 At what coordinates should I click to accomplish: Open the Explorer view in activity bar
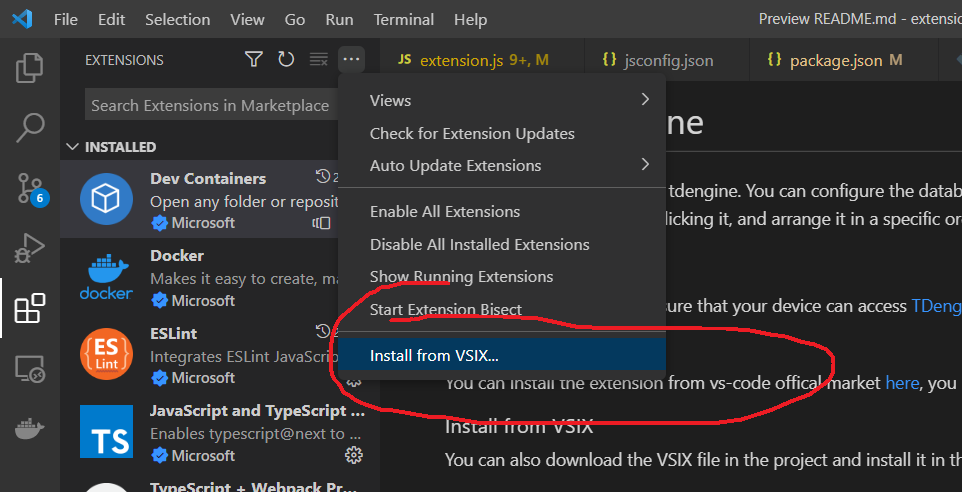(x=29, y=68)
